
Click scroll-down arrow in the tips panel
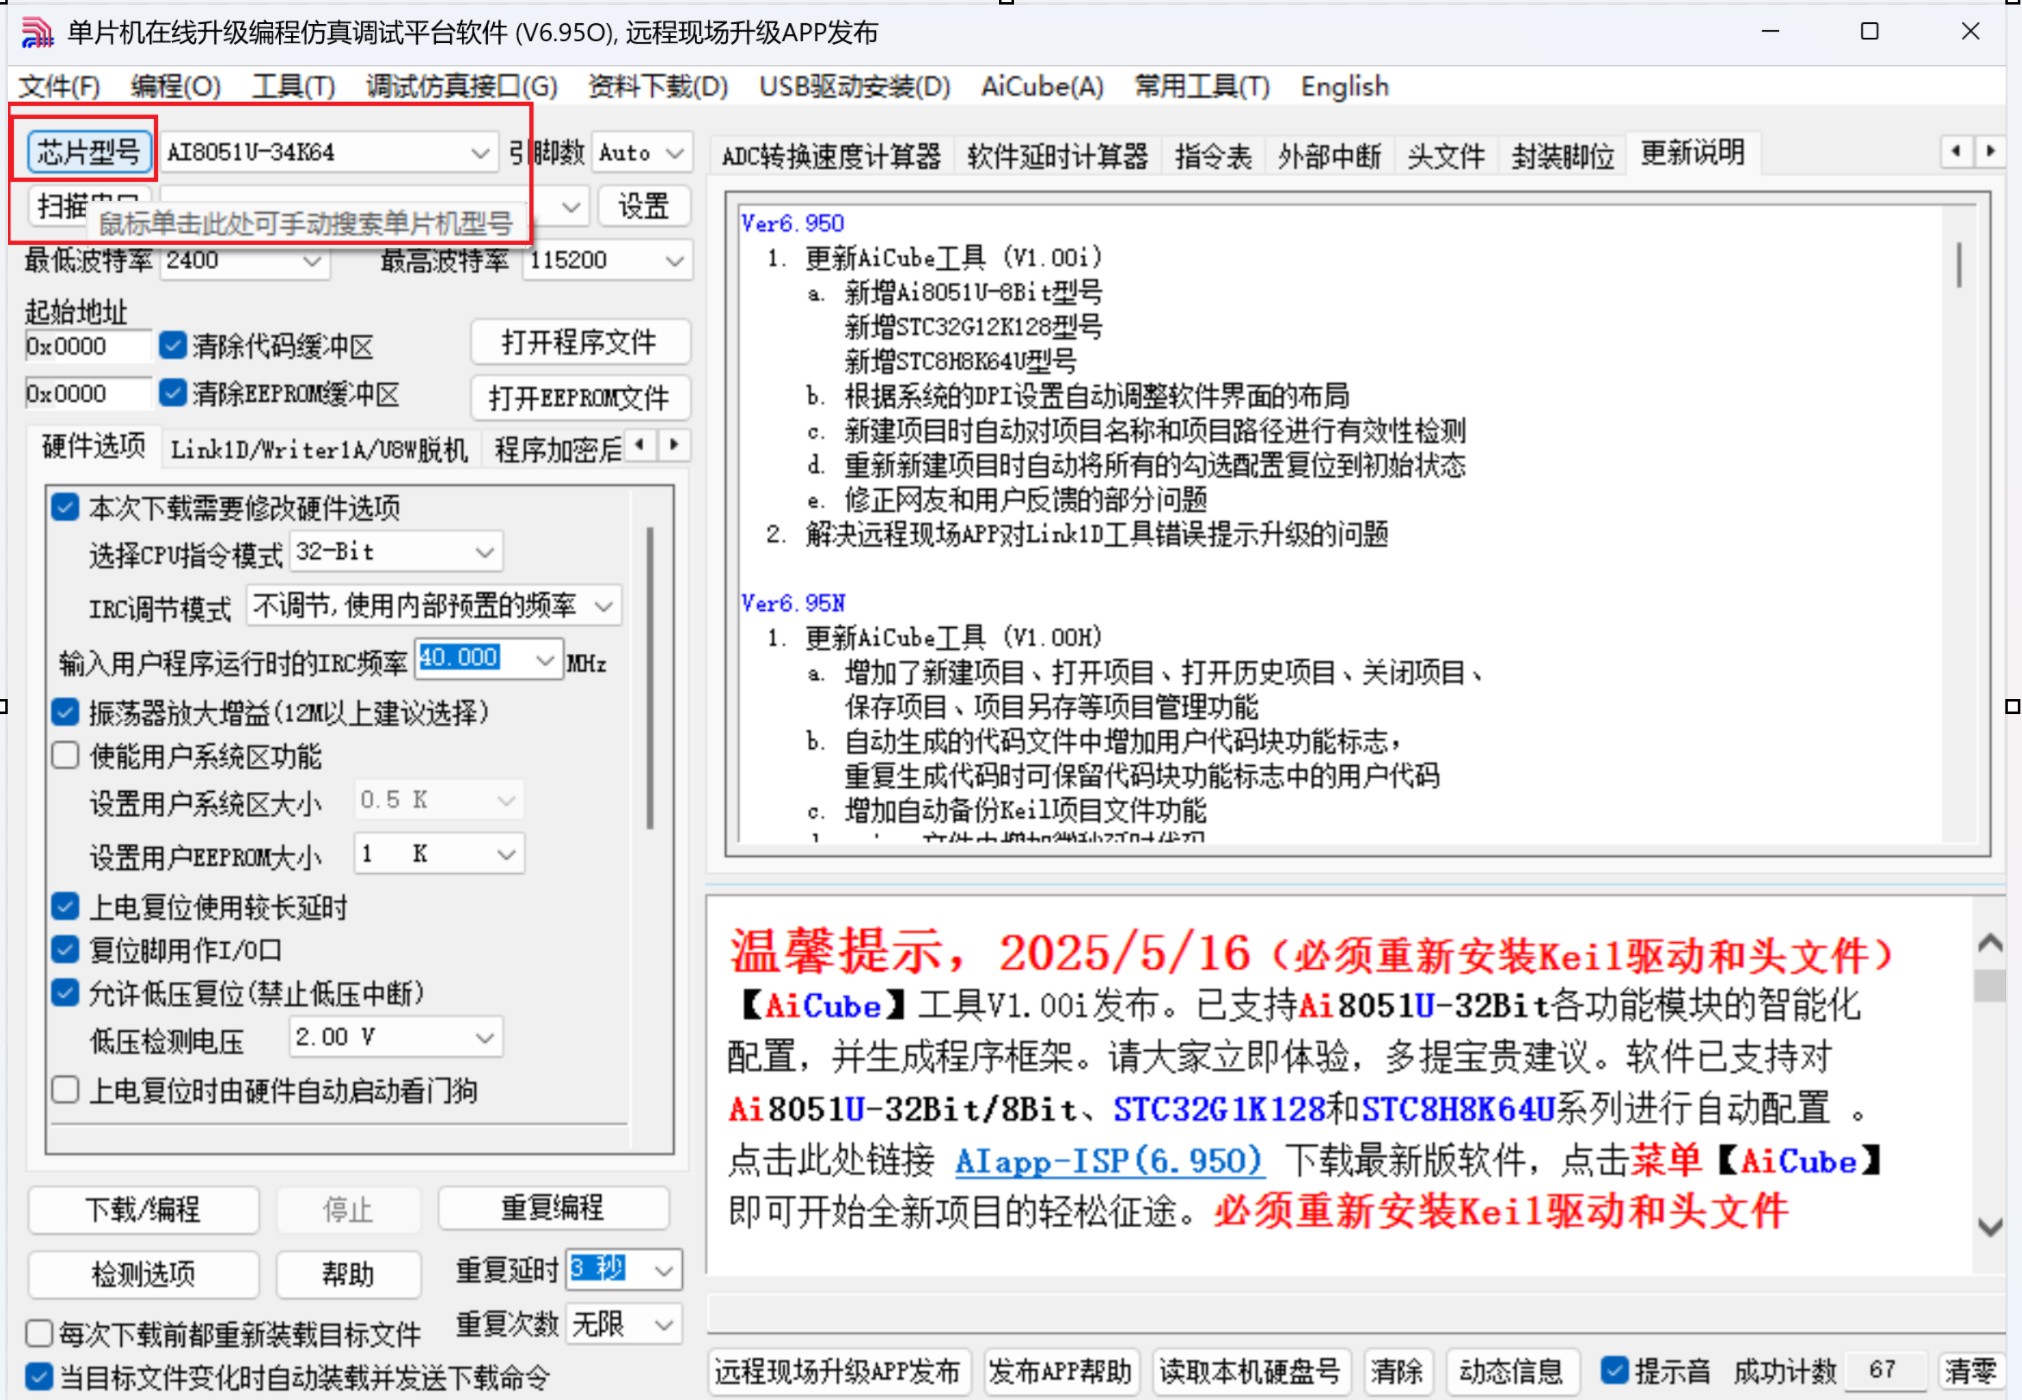[1989, 1228]
